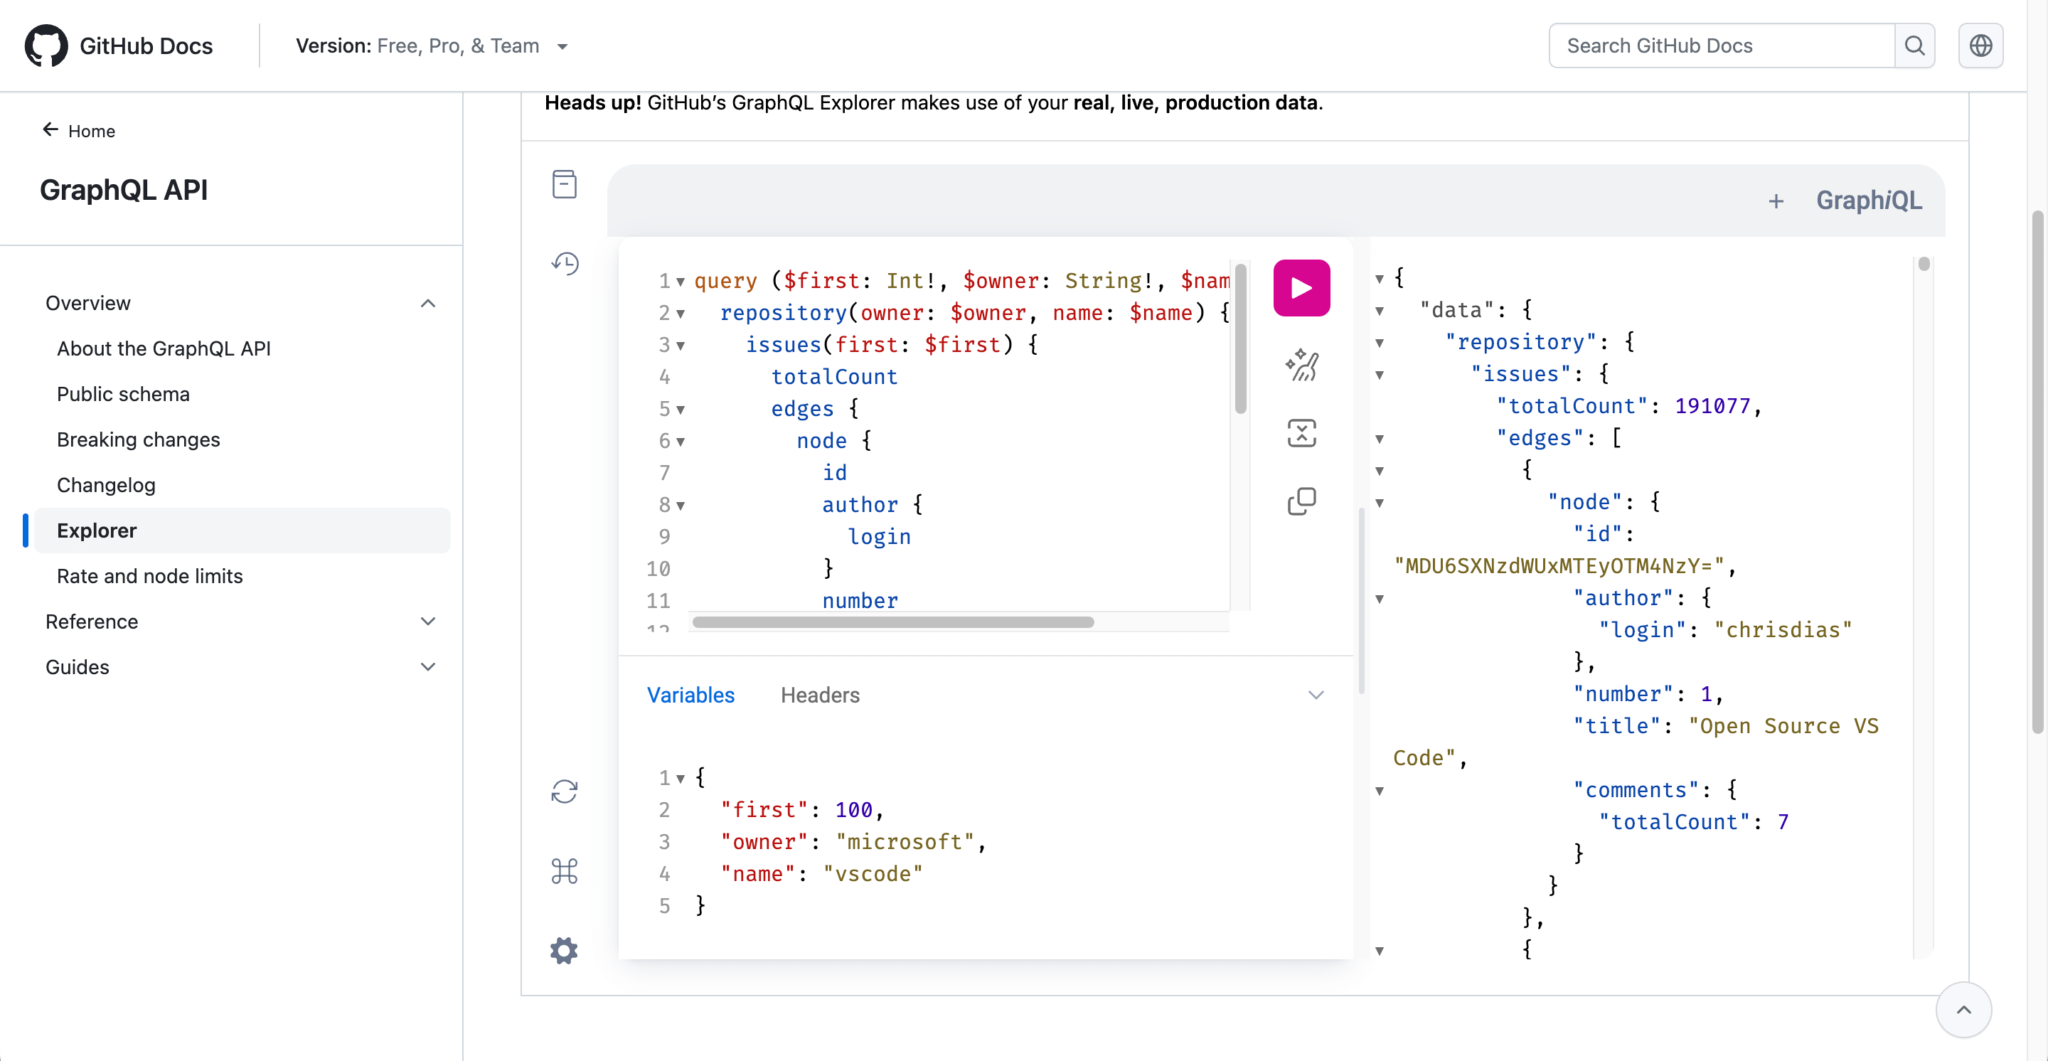Copy the query using copy icon

tap(1301, 501)
